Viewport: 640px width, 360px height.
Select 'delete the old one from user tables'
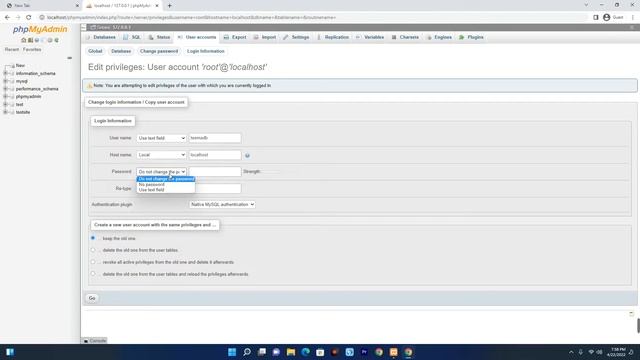(93, 250)
